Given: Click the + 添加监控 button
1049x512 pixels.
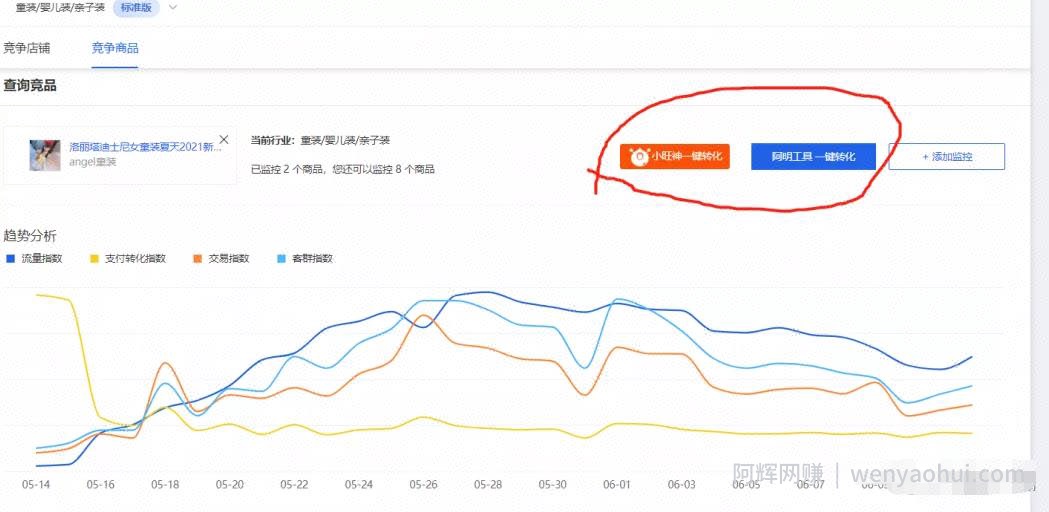Looking at the screenshot, I should 947,156.
